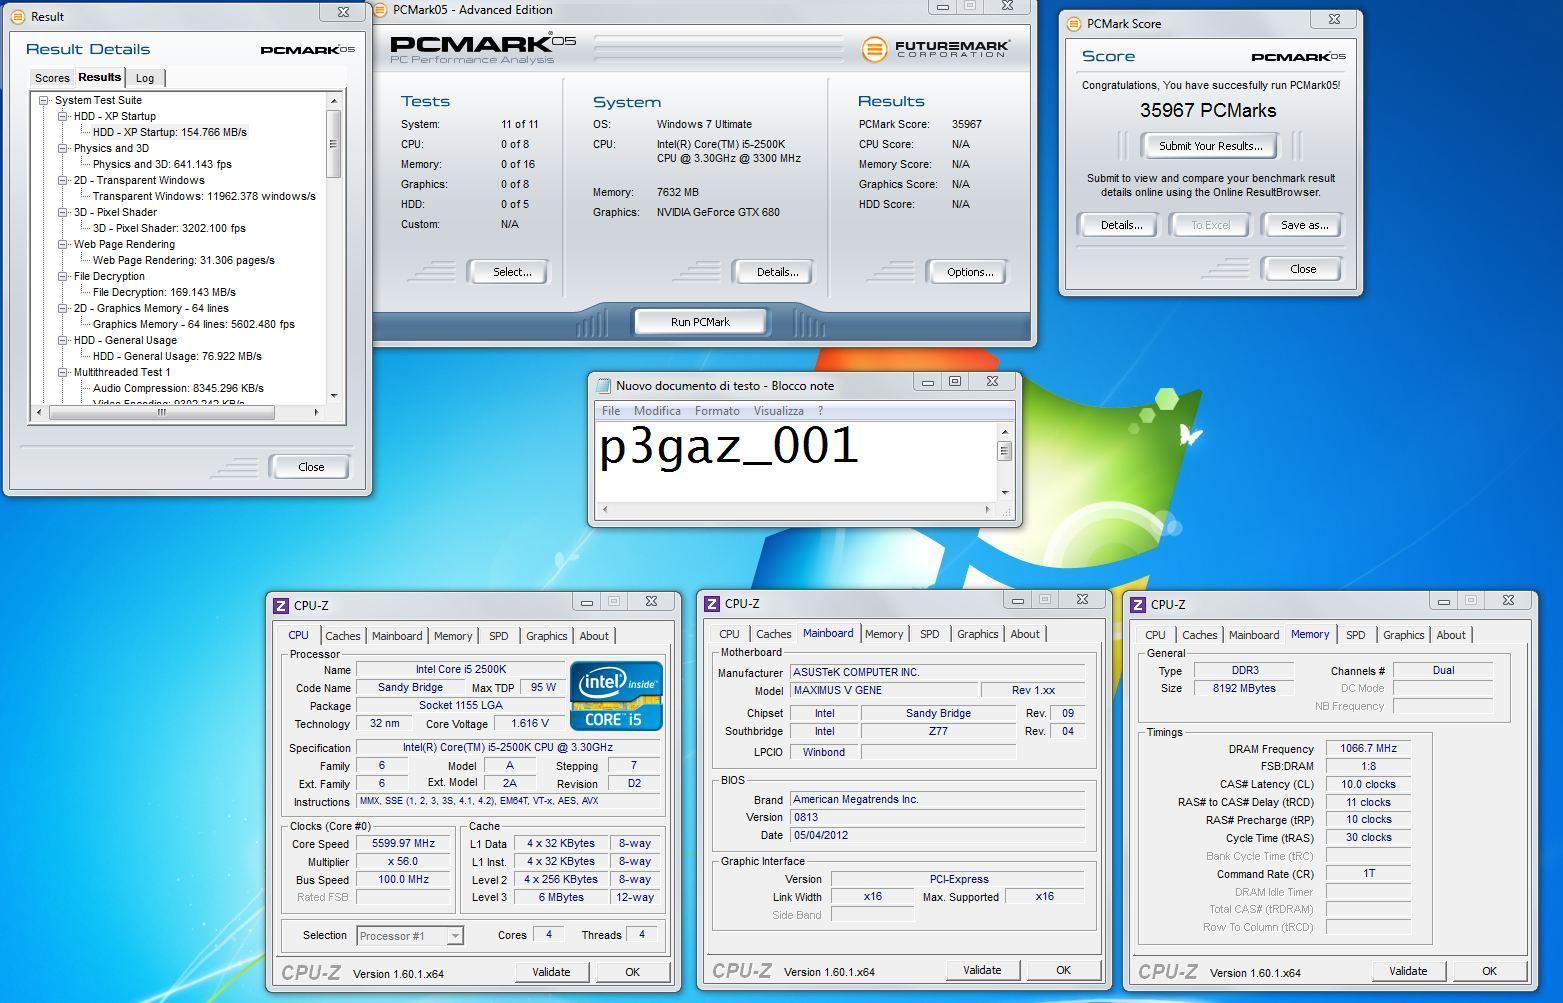The width and height of the screenshot is (1563, 1003).
Task: Click the CPU-Z icon in Mainboard window title bar
Action: click(712, 603)
